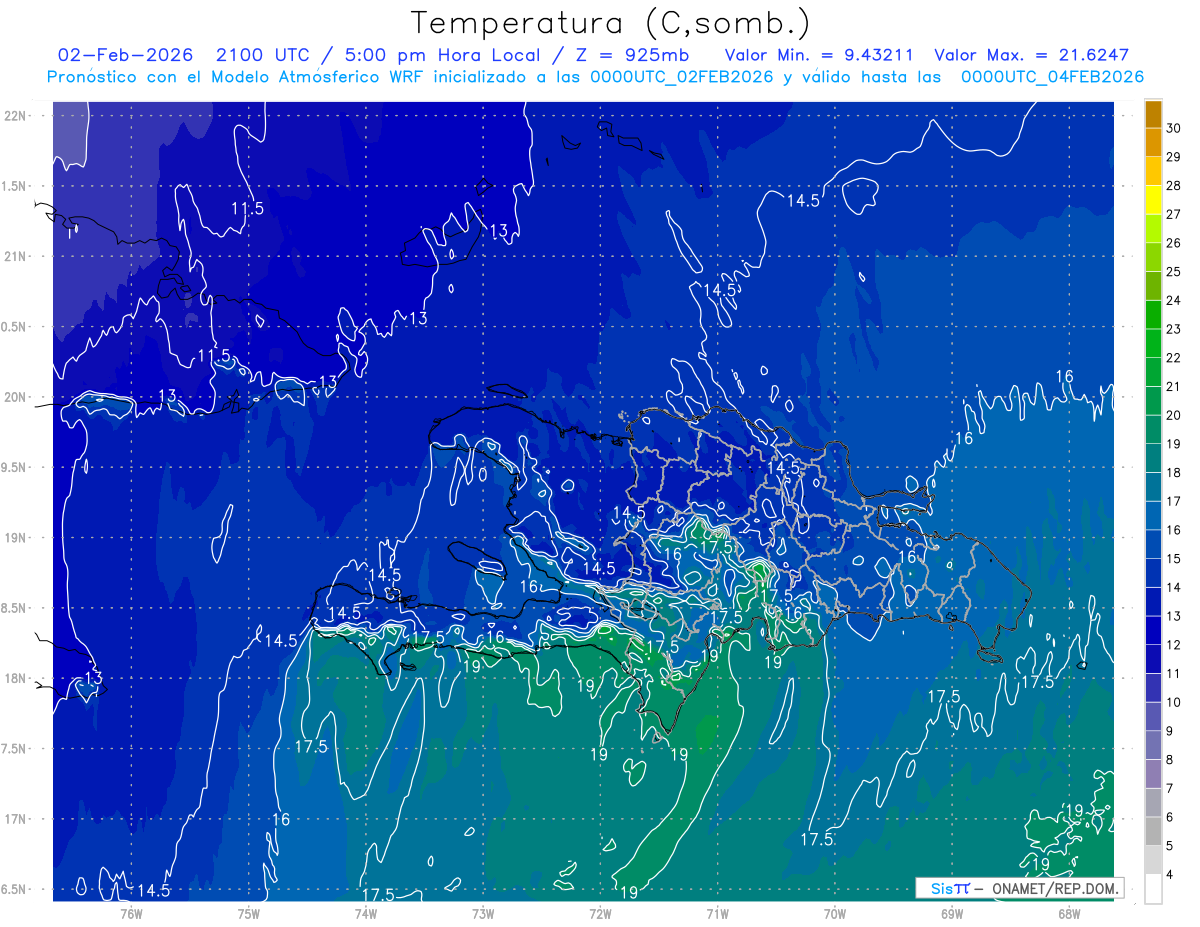Click the "70W" longitude axis label

(835, 912)
